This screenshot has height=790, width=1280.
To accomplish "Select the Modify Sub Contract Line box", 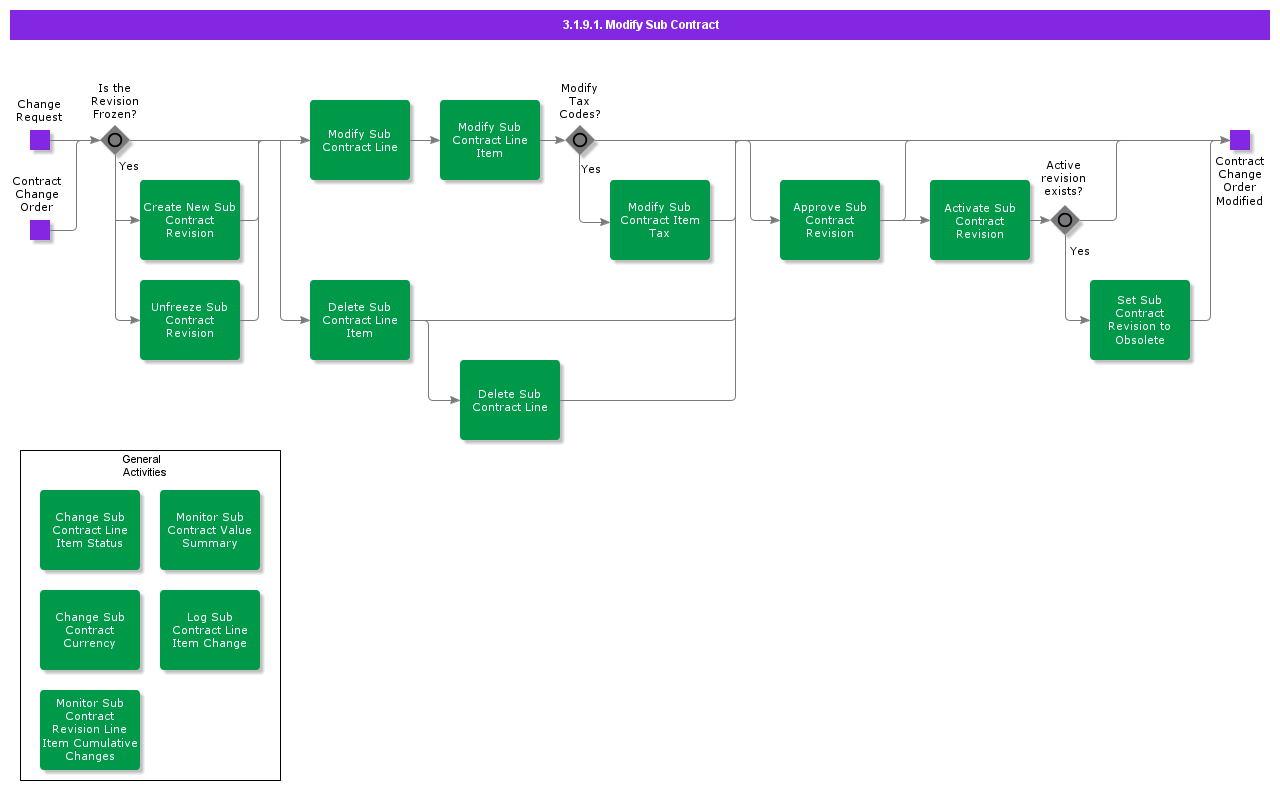I will tap(360, 140).
